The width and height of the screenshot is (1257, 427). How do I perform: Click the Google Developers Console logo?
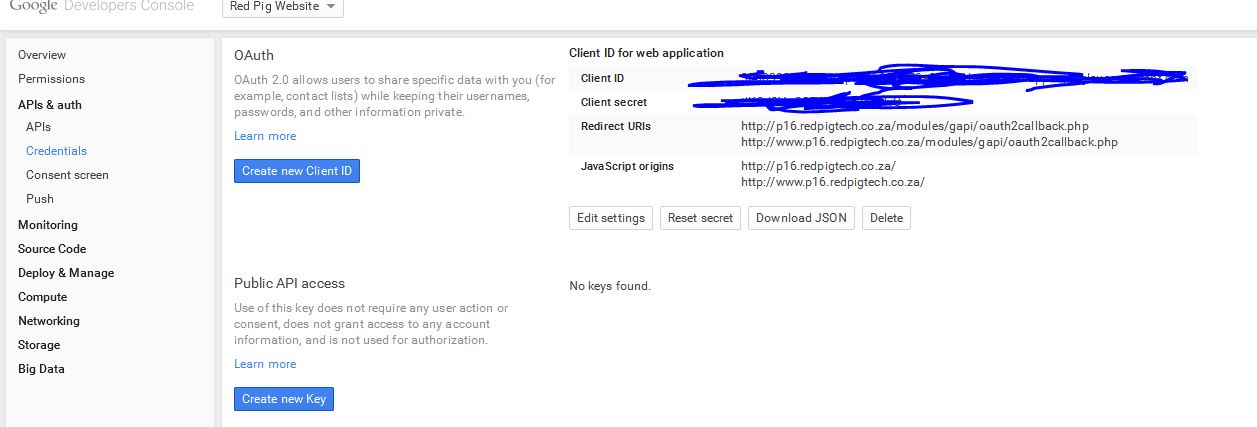point(102,6)
